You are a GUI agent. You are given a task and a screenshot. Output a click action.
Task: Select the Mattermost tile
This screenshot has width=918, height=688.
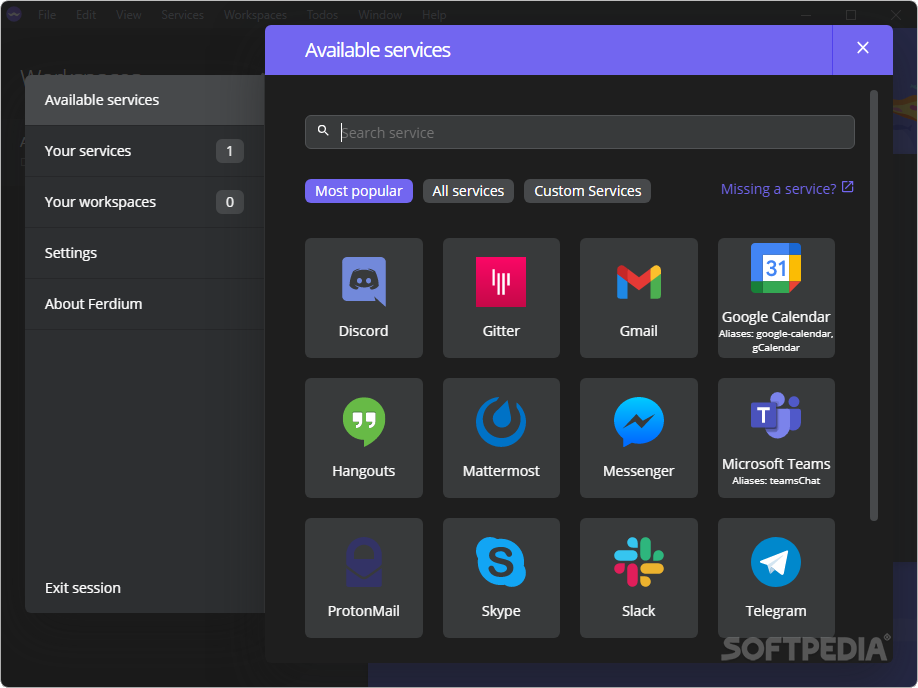pos(500,437)
